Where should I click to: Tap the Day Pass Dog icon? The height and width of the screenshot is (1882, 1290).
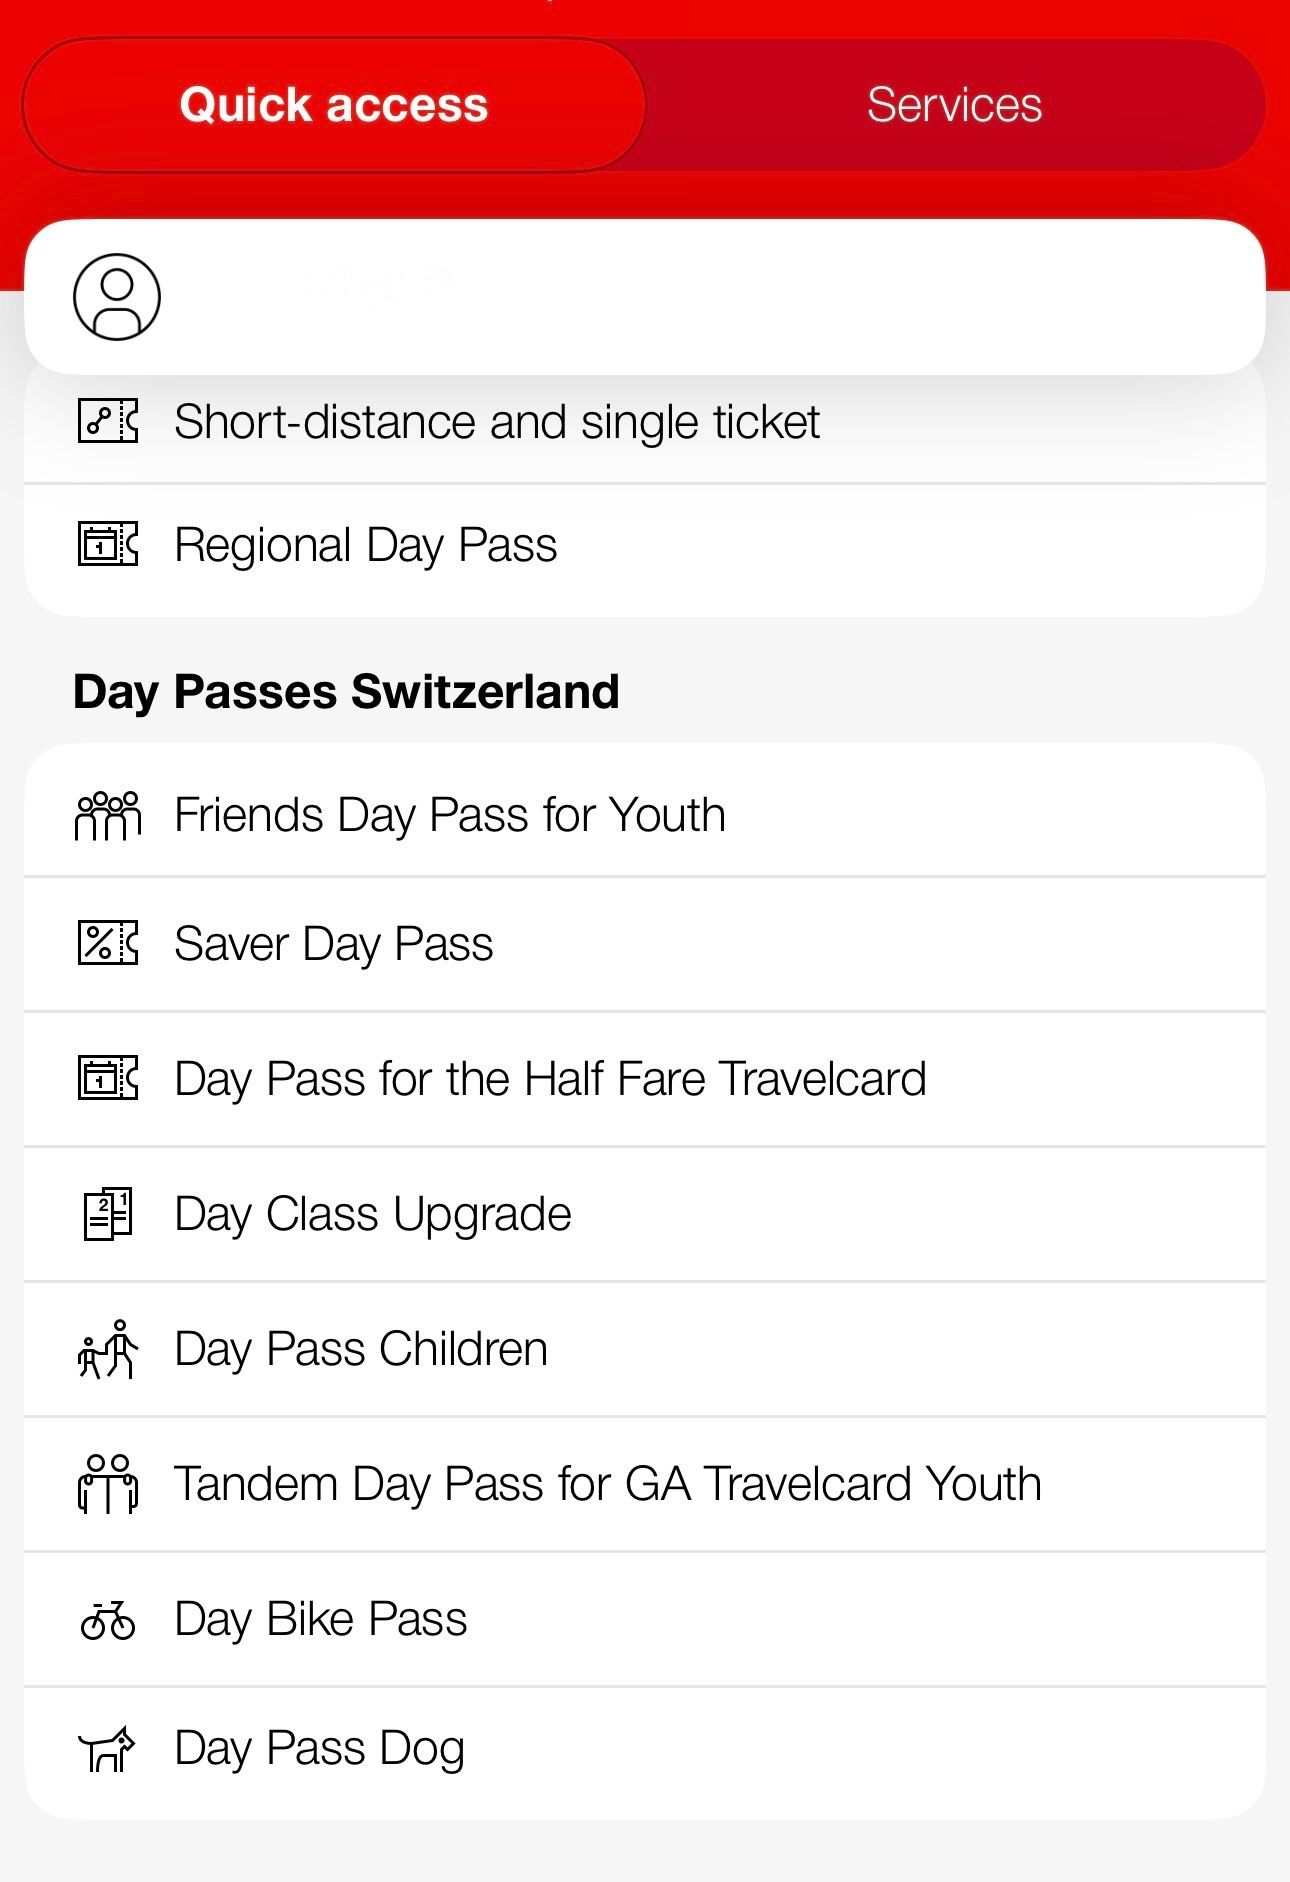(108, 1749)
